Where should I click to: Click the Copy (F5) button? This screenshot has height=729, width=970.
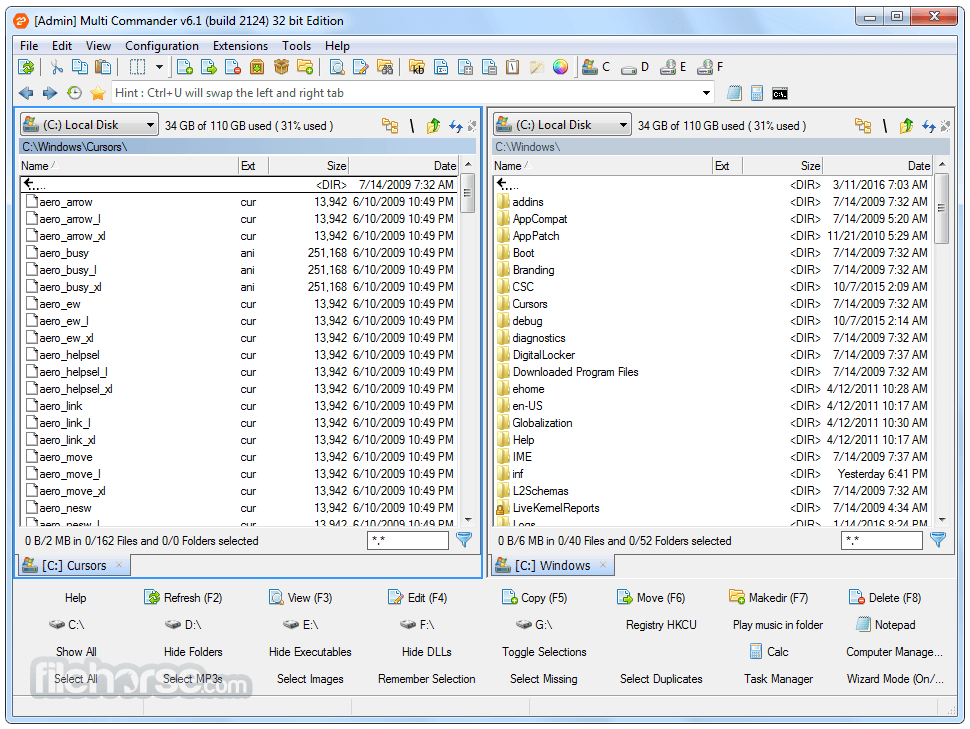coord(534,598)
